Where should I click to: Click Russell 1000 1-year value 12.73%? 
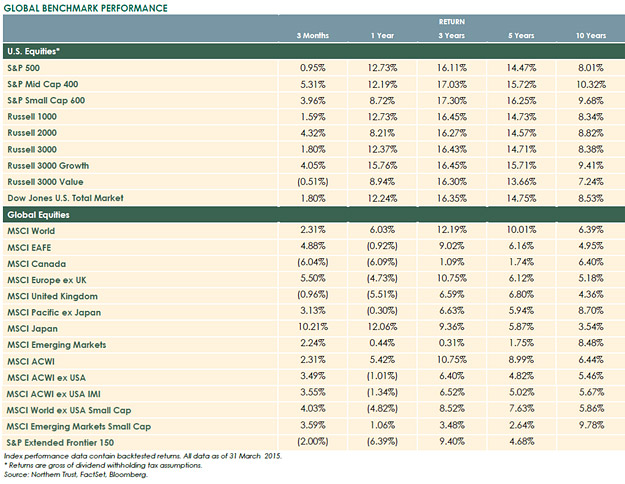(x=382, y=117)
